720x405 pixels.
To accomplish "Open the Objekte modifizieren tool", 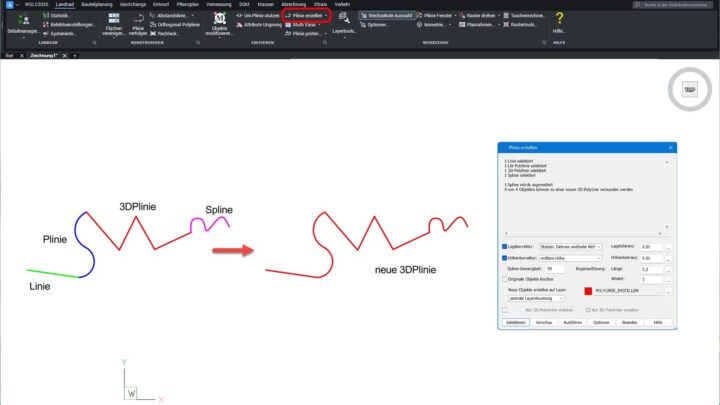I will pyautogui.click(x=219, y=24).
